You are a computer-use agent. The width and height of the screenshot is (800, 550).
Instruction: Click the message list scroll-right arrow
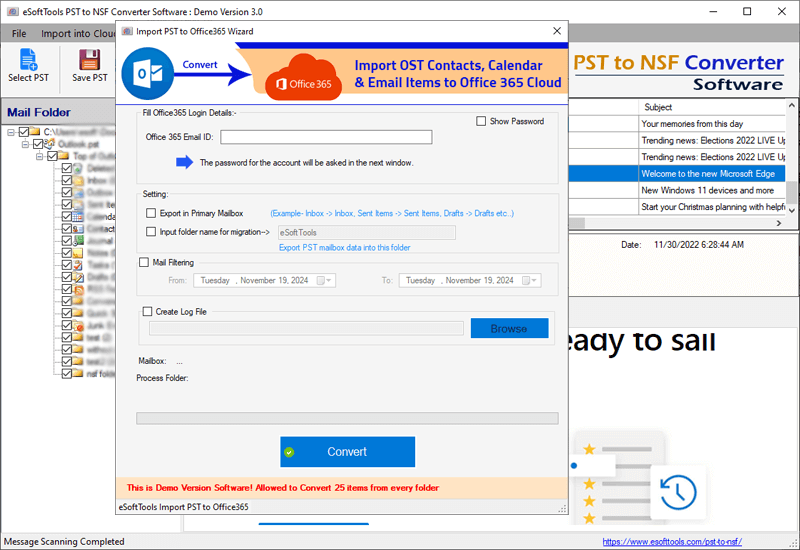779,223
